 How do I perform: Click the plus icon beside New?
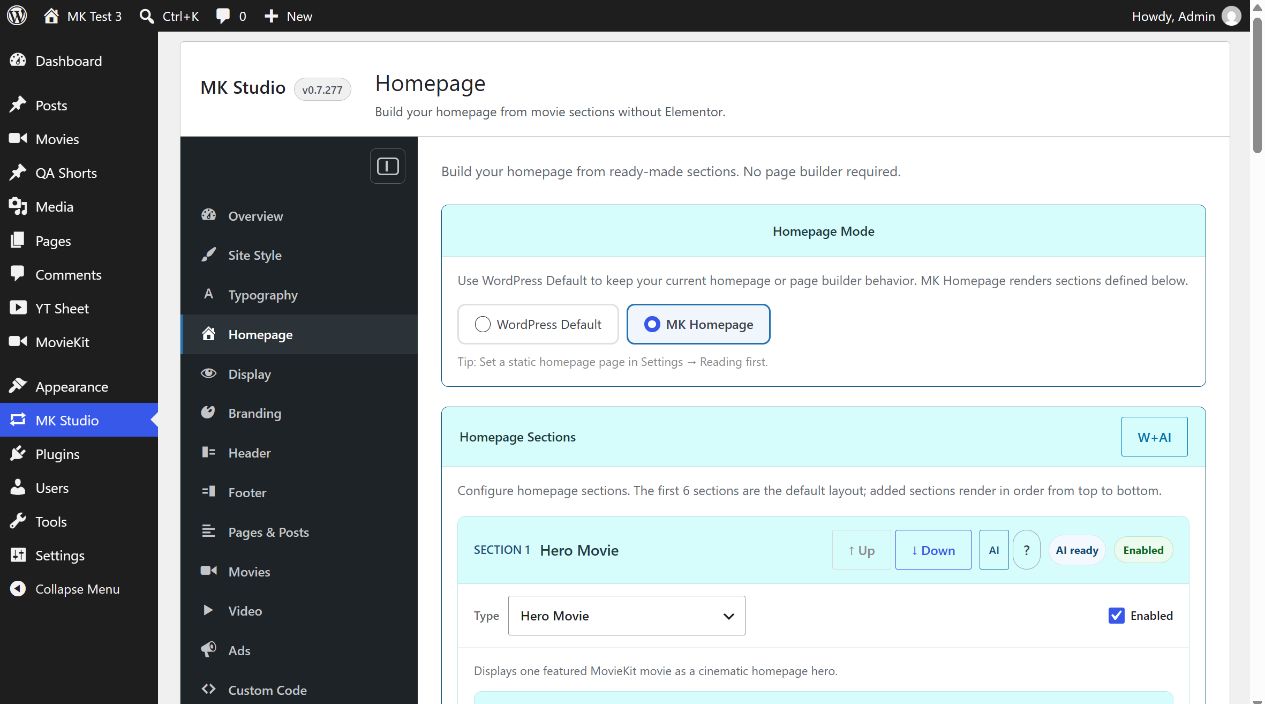click(271, 16)
